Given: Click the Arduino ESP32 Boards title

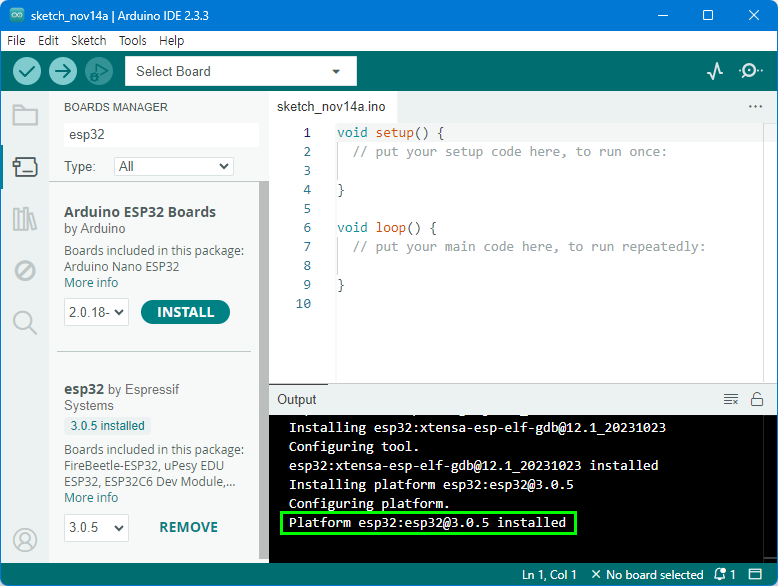Looking at the screenshot, I should pos(140,212).
